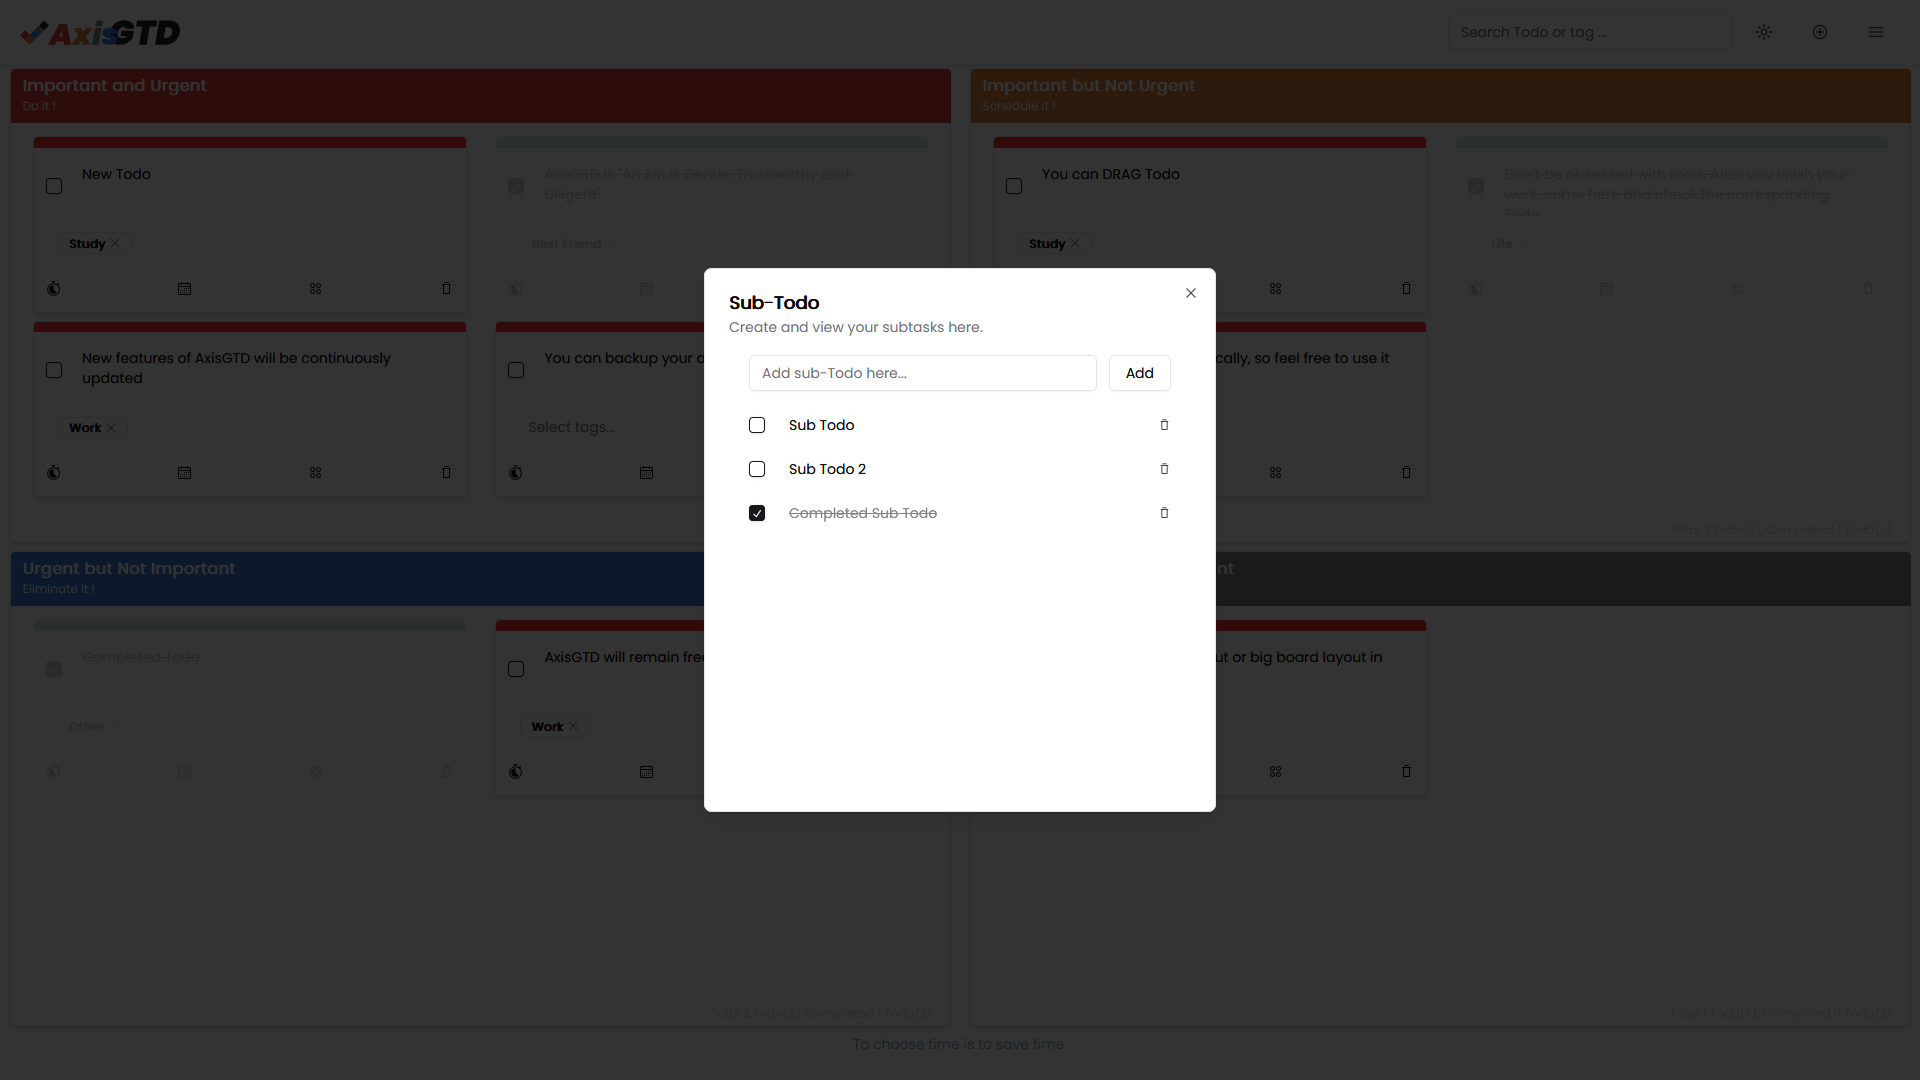Screen dimensions: 1920x1080
Task: Delete the 'You can DRAG Todo' card
Action: point(1406,288)
